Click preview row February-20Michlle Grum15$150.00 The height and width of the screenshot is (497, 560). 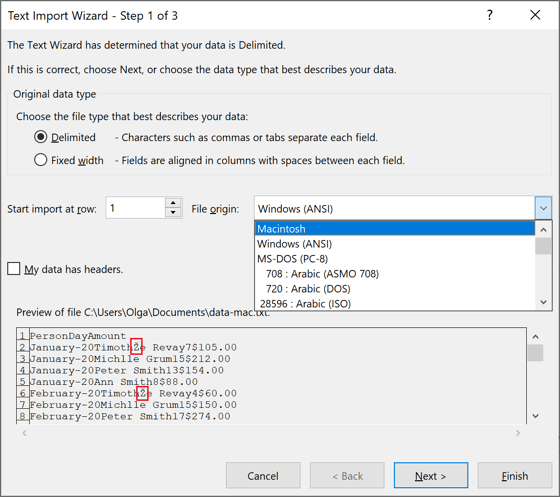coord(133,405)
